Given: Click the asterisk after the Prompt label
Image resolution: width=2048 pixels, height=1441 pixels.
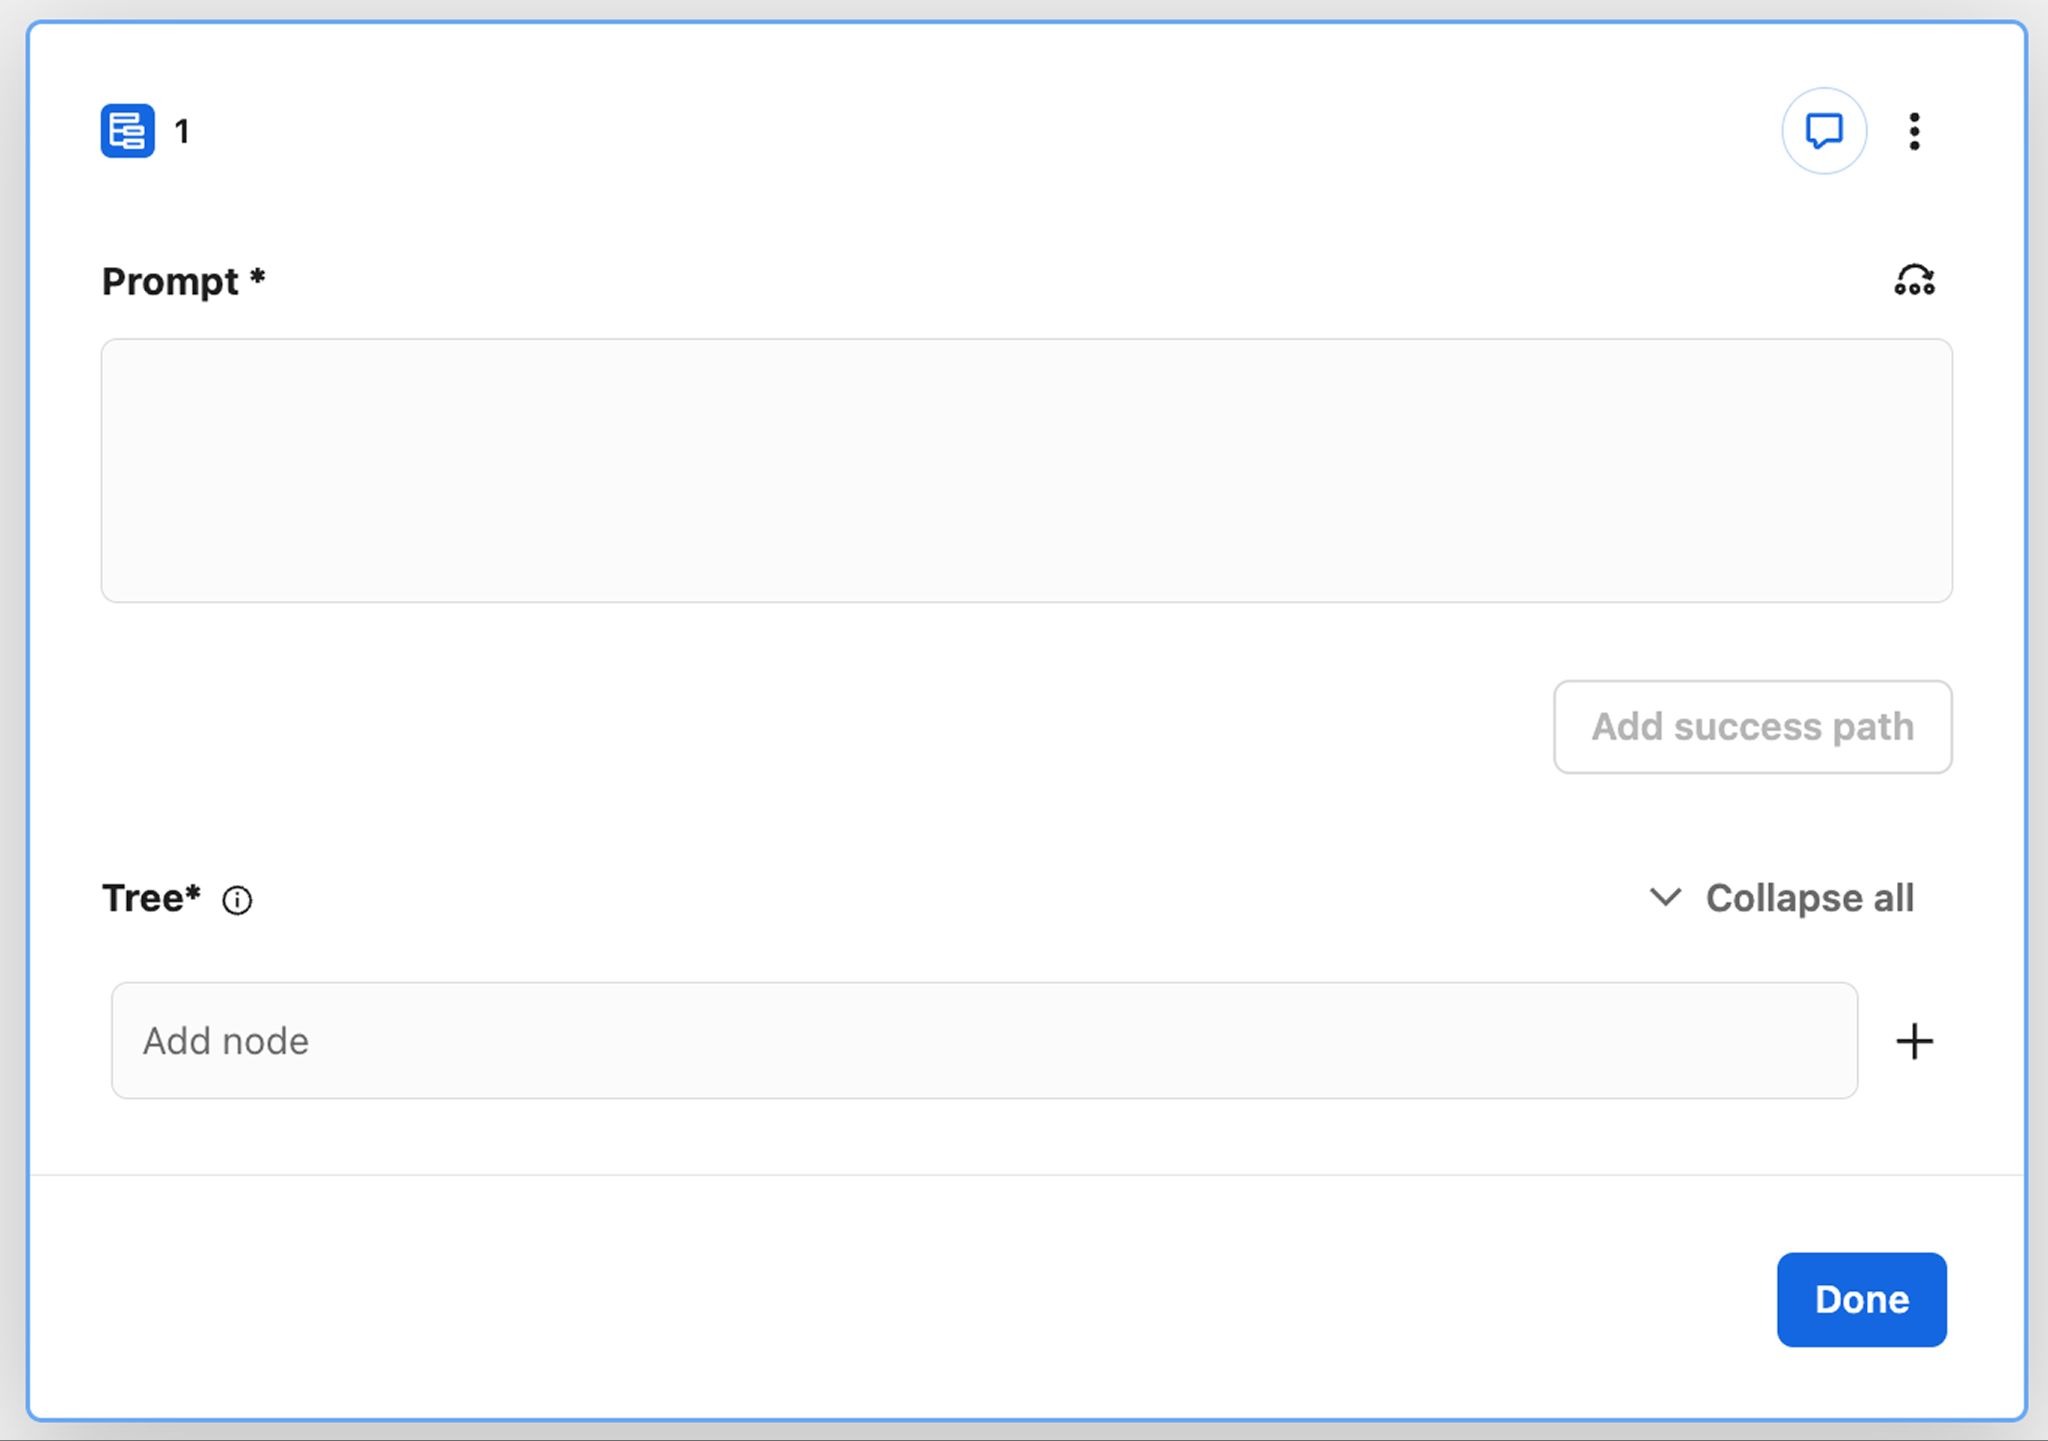Looking at the screenshot, I should [257, 277].
